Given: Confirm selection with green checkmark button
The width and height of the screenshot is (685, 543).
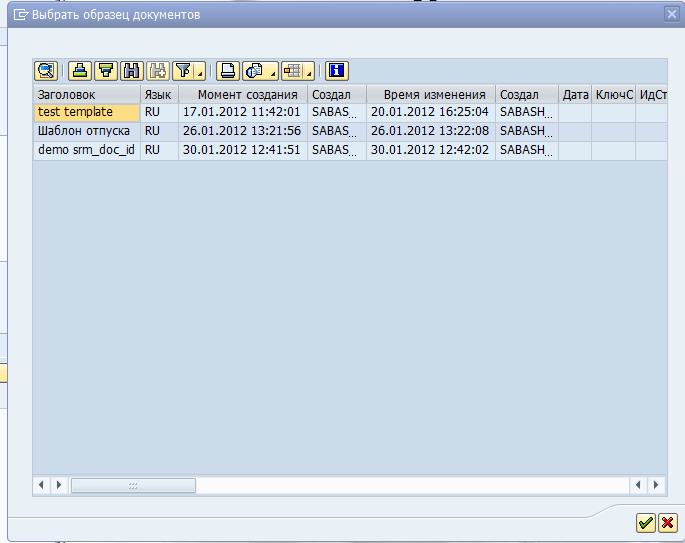Looking at the screenshot, I should point(646,522).
